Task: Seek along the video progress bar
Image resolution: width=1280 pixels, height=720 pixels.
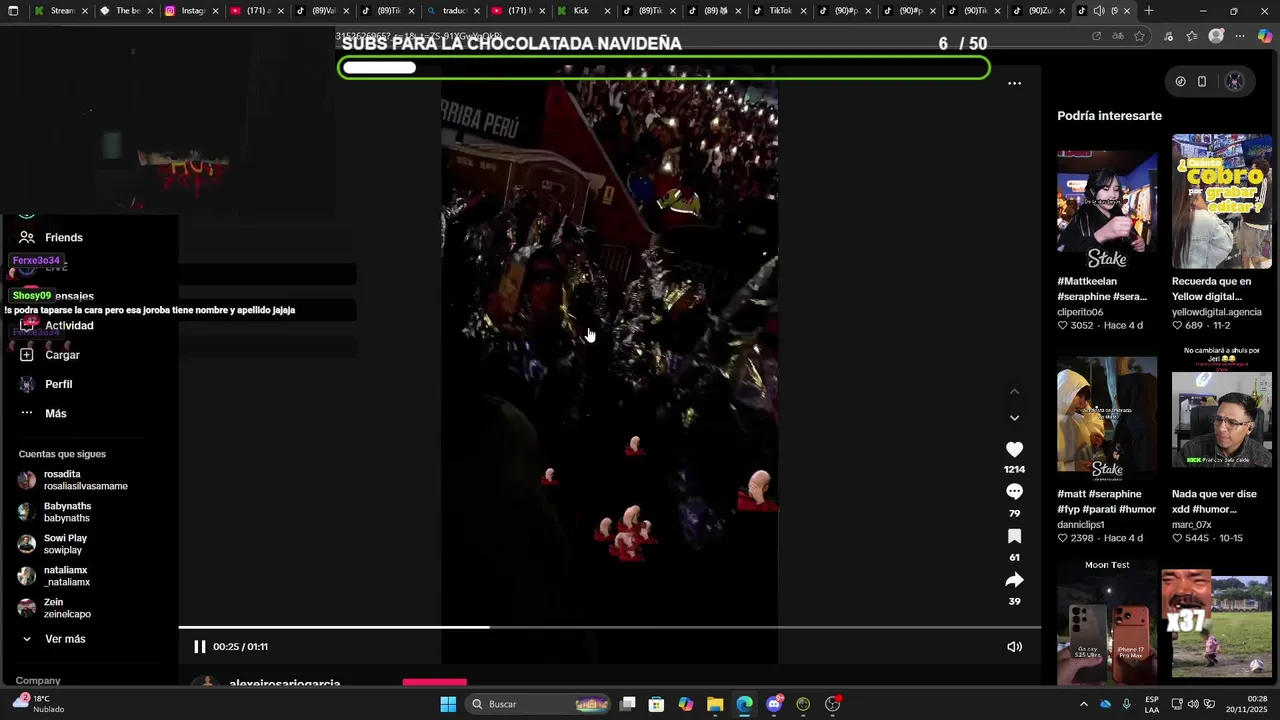Action: (x=610, y=628)
